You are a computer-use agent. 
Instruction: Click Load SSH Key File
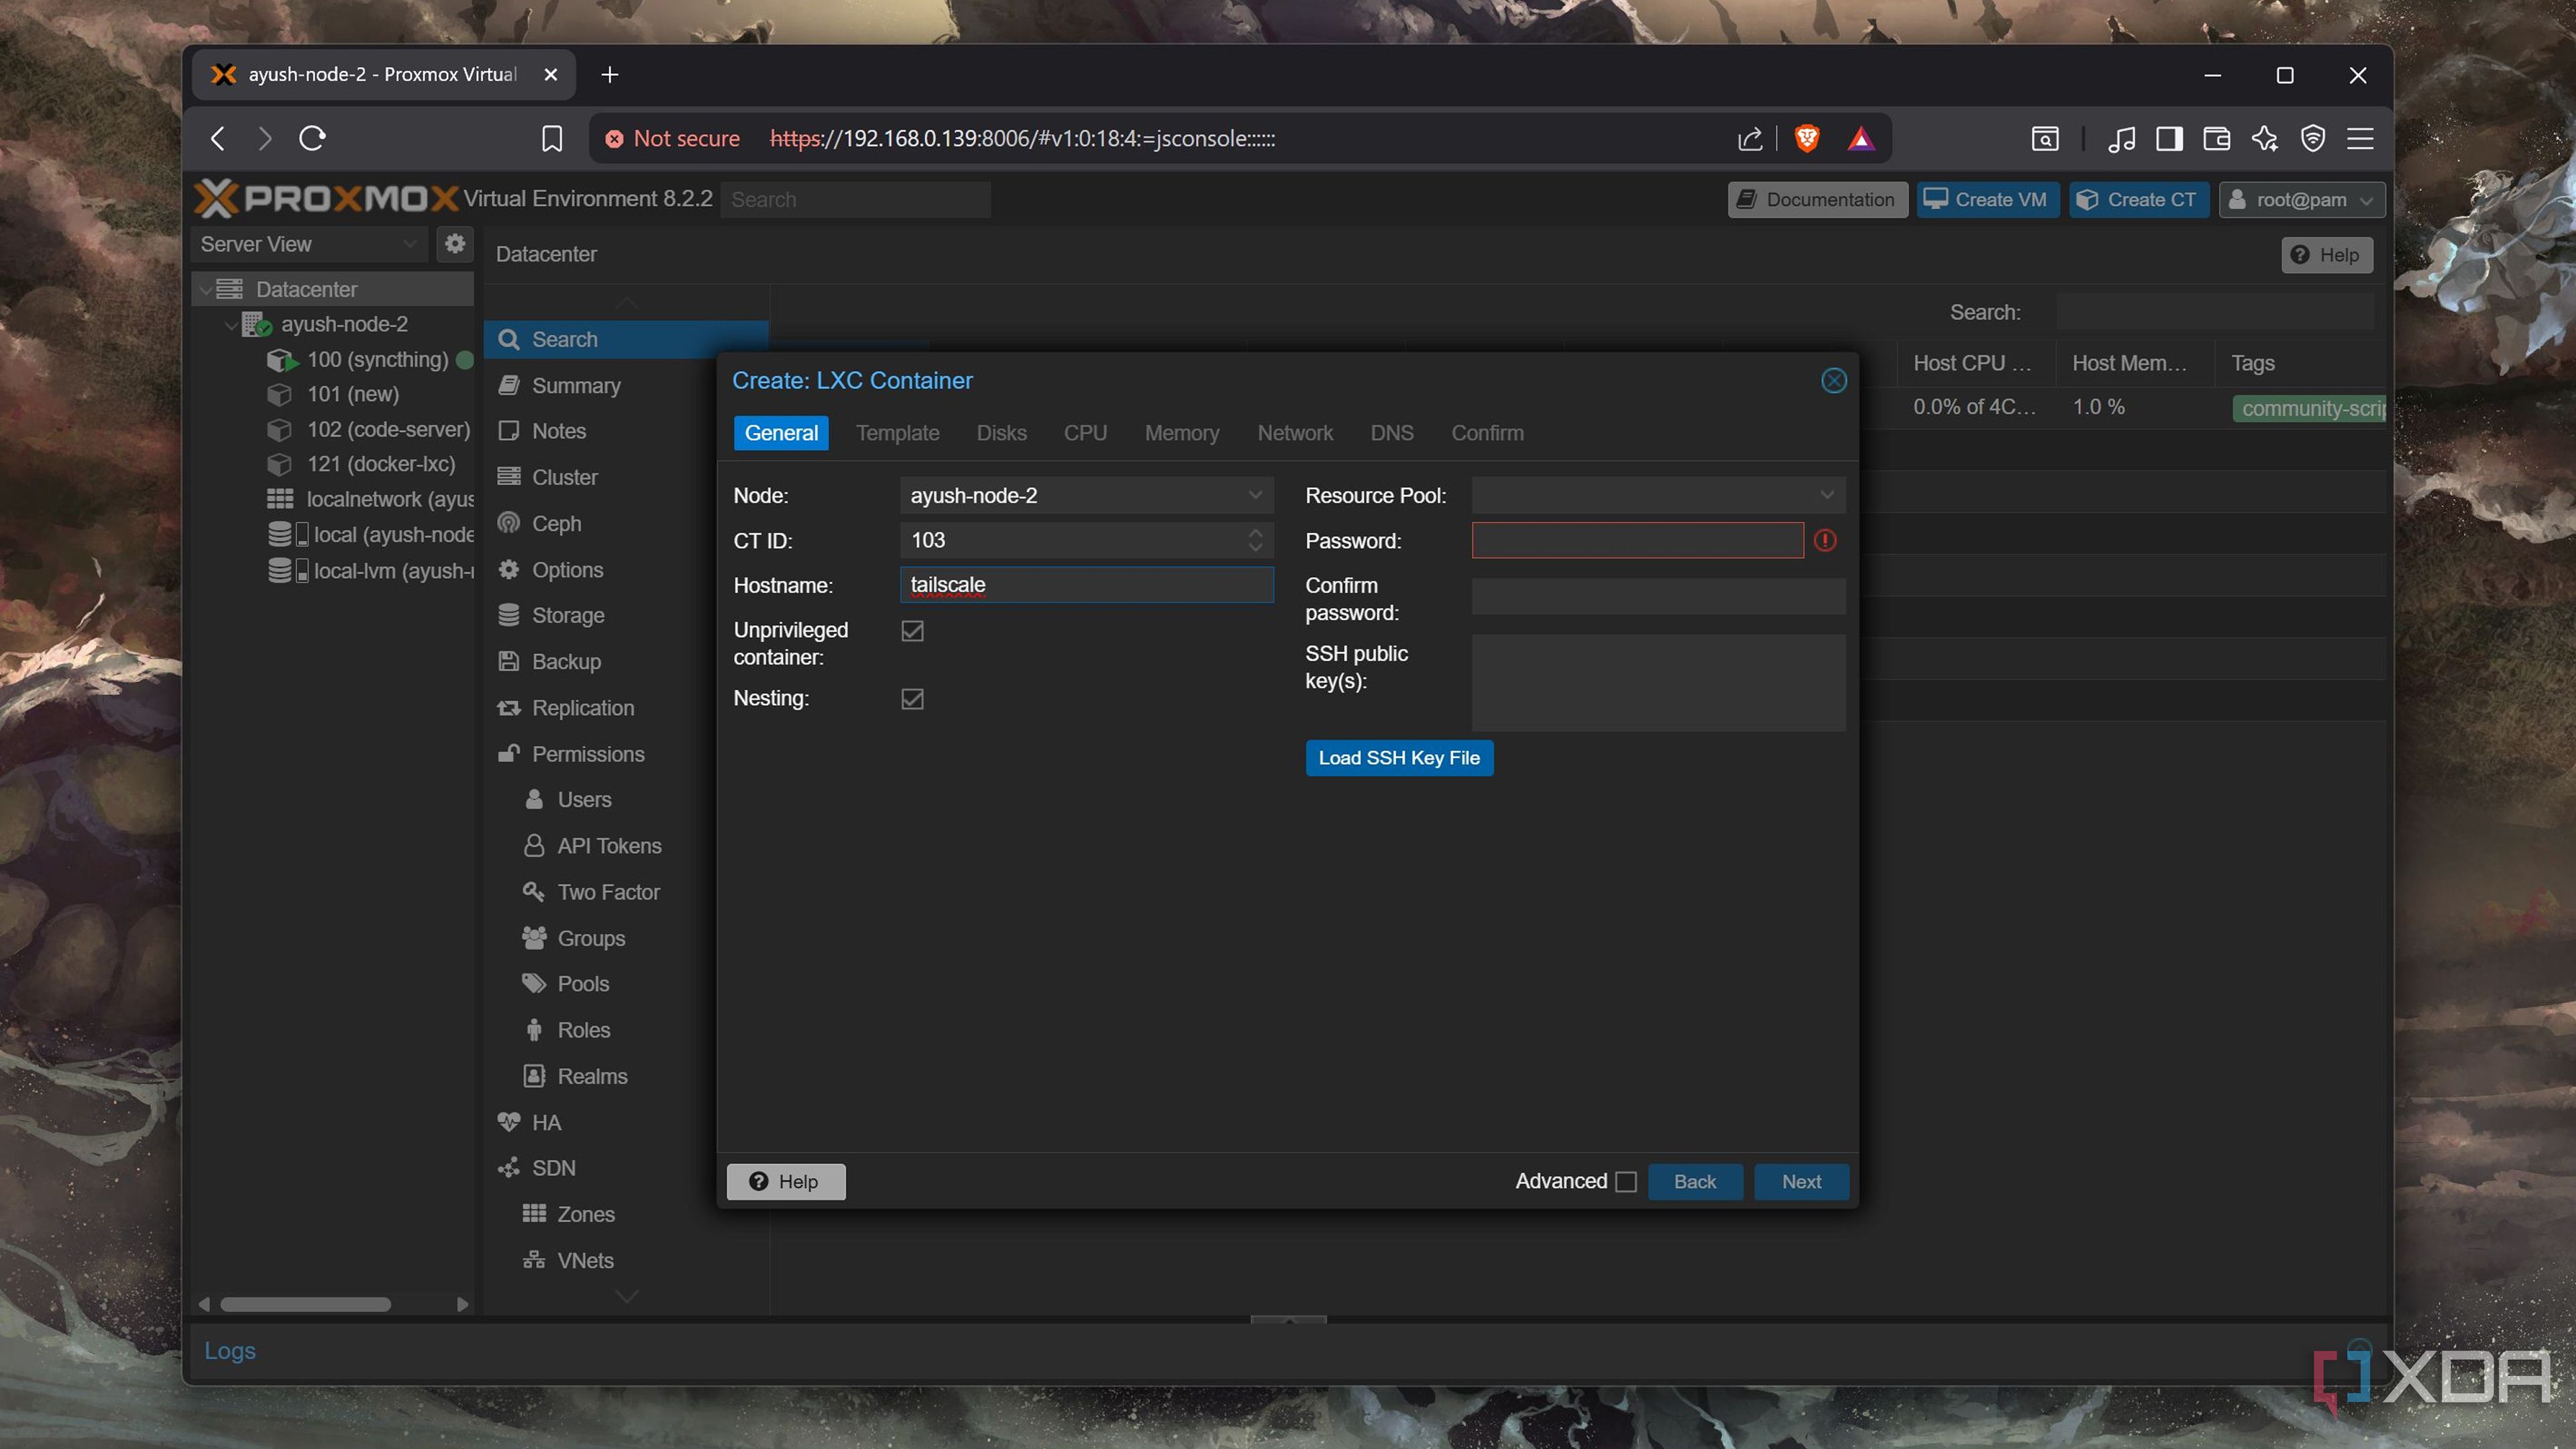pos(1399,758)
